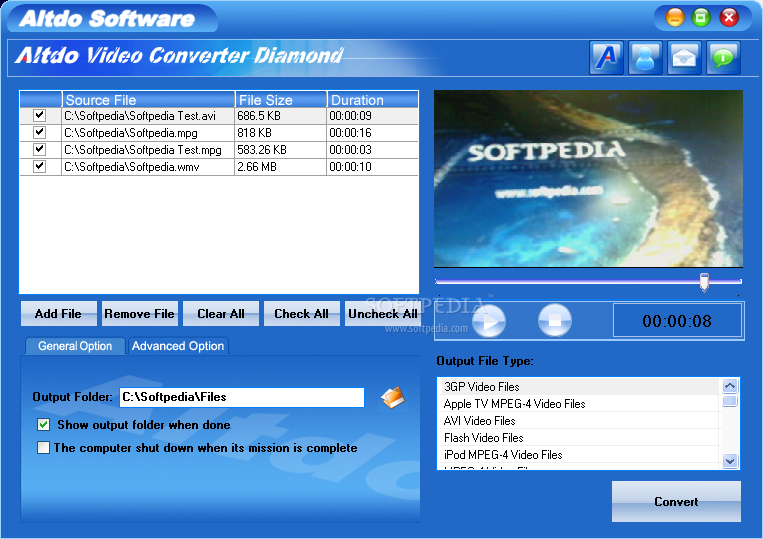763x539 pixels.
Task: Stop the video preview
Action: pyautogui.click(x=555, y=321)
